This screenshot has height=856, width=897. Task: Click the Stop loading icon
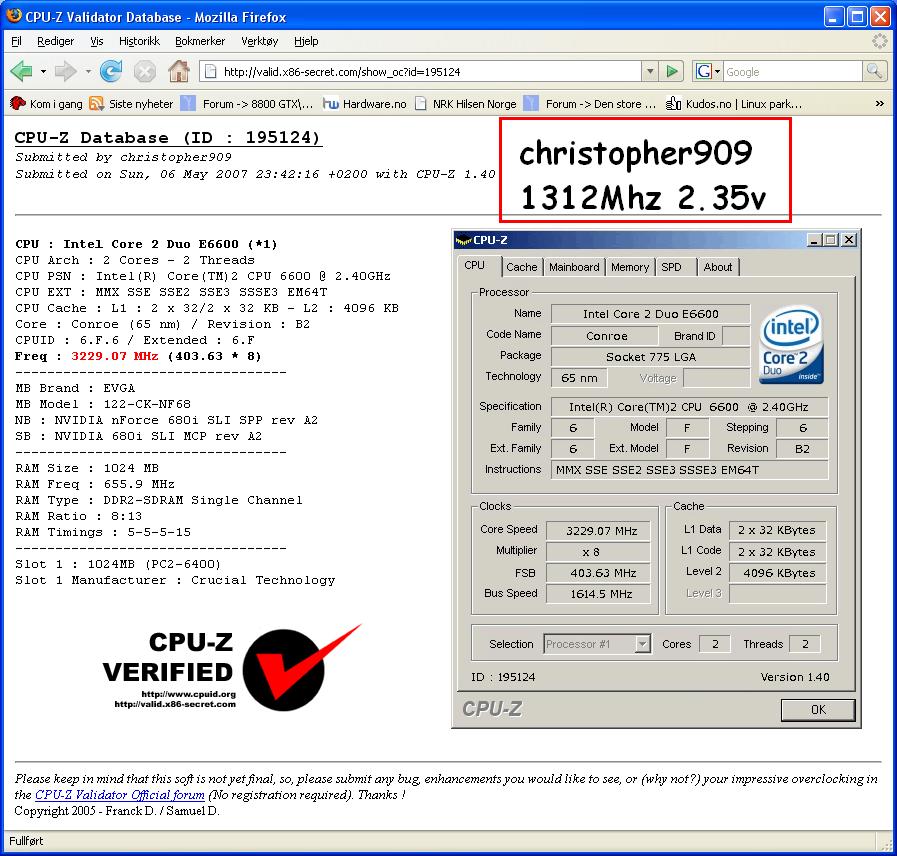(145, 72)
